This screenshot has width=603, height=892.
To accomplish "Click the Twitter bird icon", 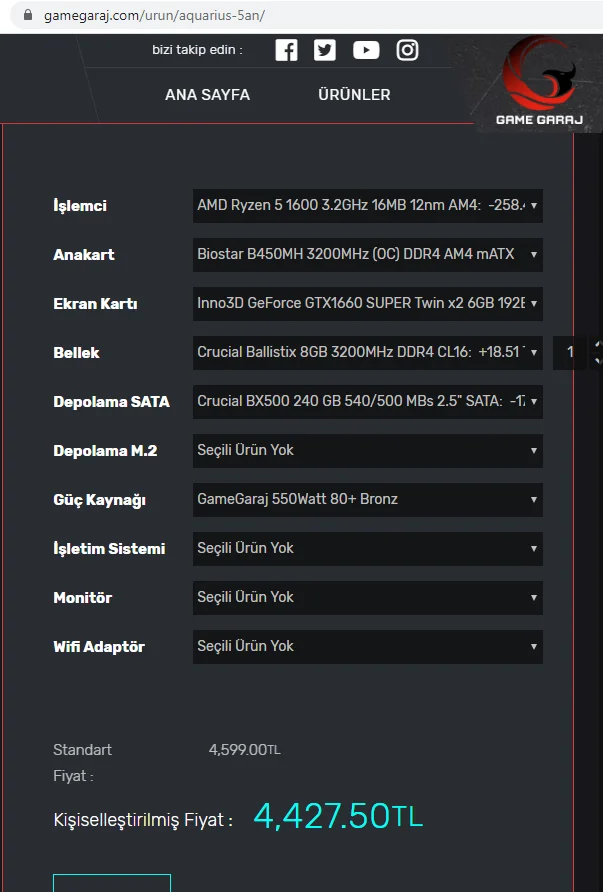I will click(325, 50).
